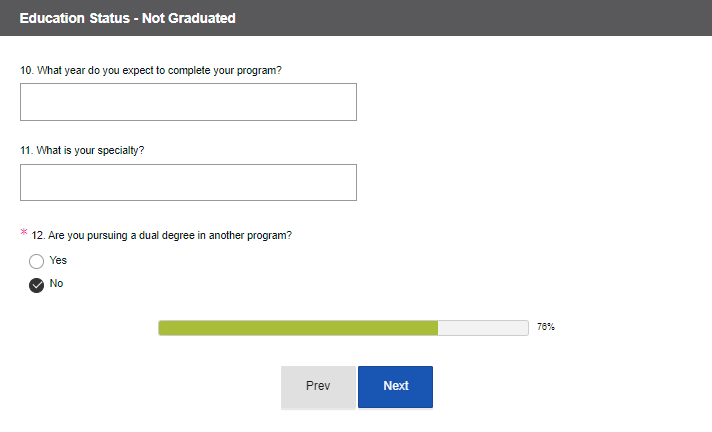Focus the expected completion year field
Screen dimensions: 712x432
click(188, 102)
